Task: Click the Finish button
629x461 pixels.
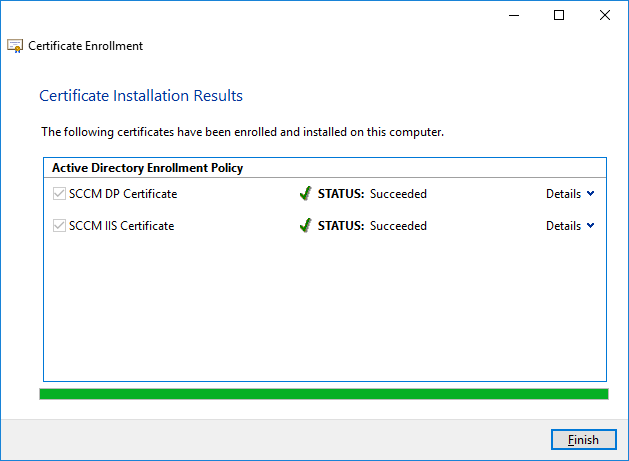Action: pos(583,440)
